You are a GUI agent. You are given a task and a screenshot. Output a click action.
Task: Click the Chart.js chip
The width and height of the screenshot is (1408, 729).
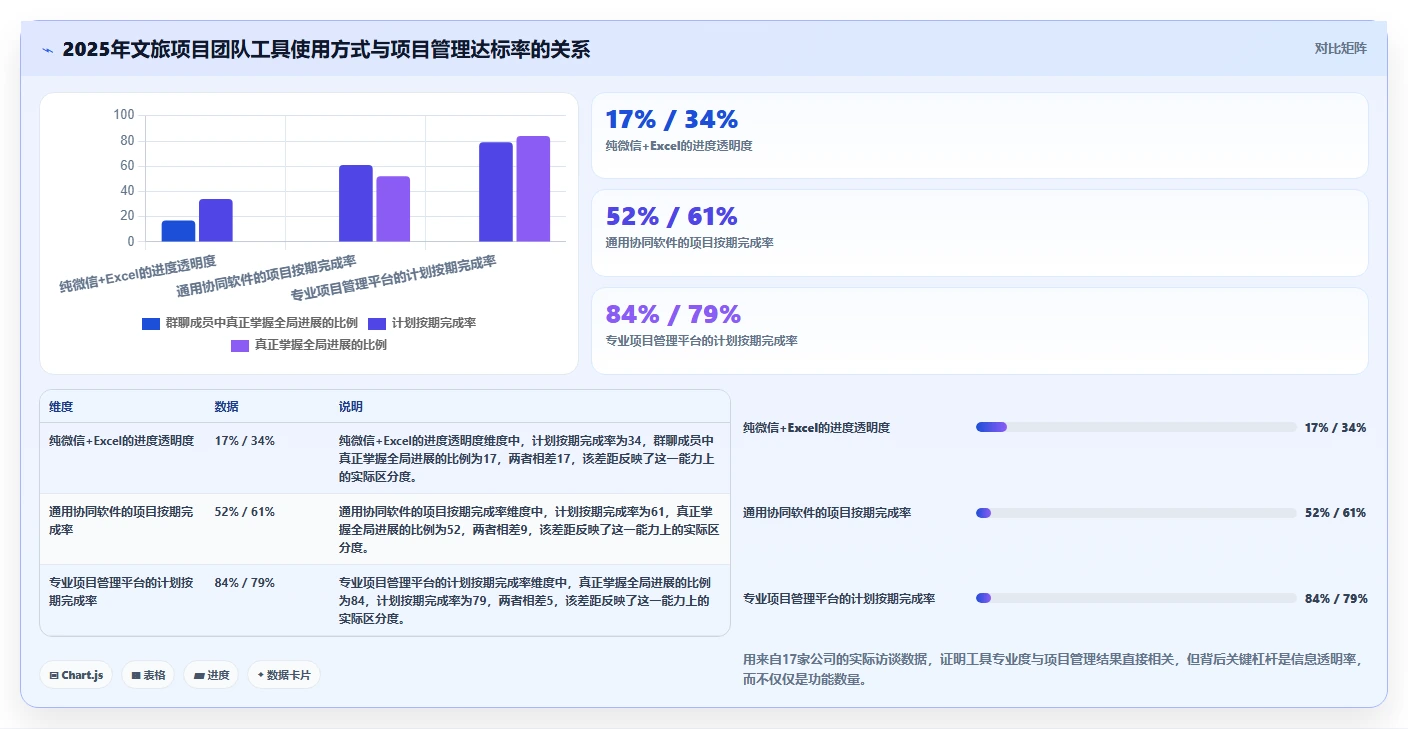click(x=77, y=675)
